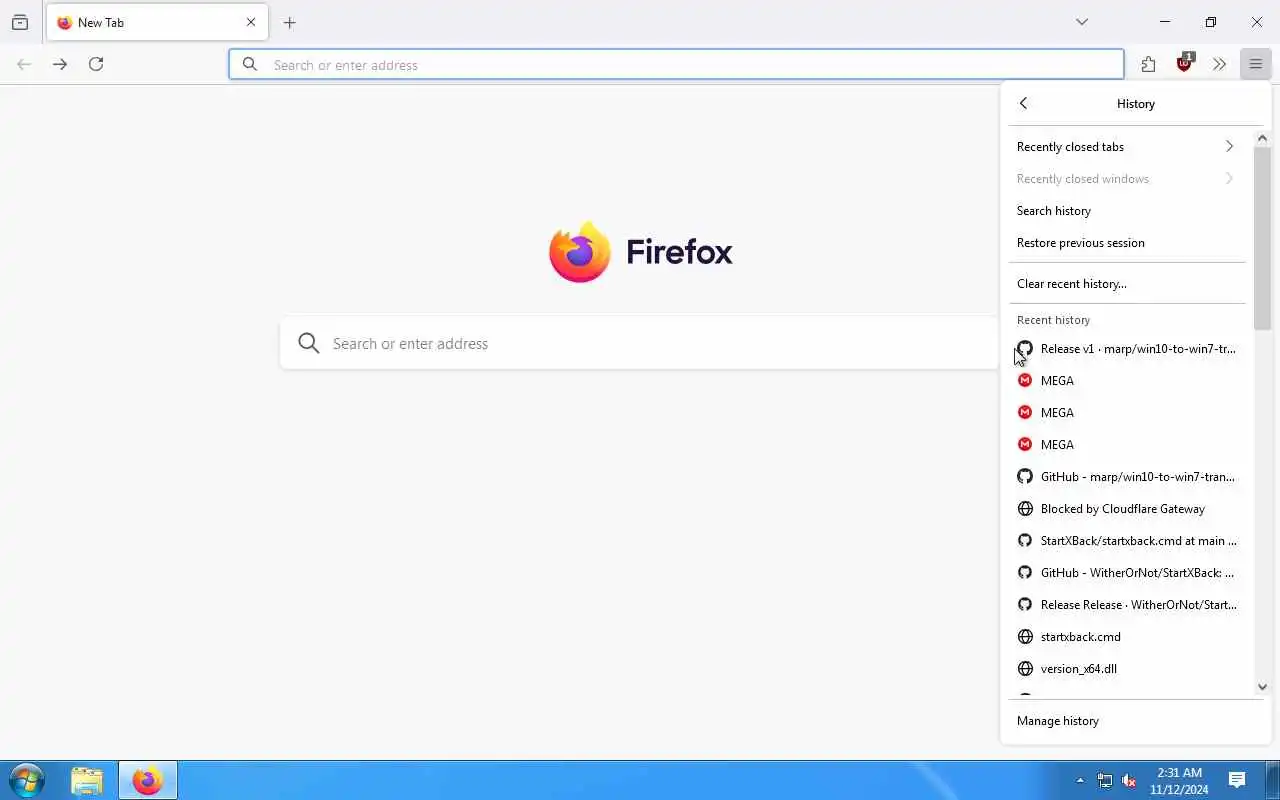Switch to the New Tab tab

coord(157,22)
